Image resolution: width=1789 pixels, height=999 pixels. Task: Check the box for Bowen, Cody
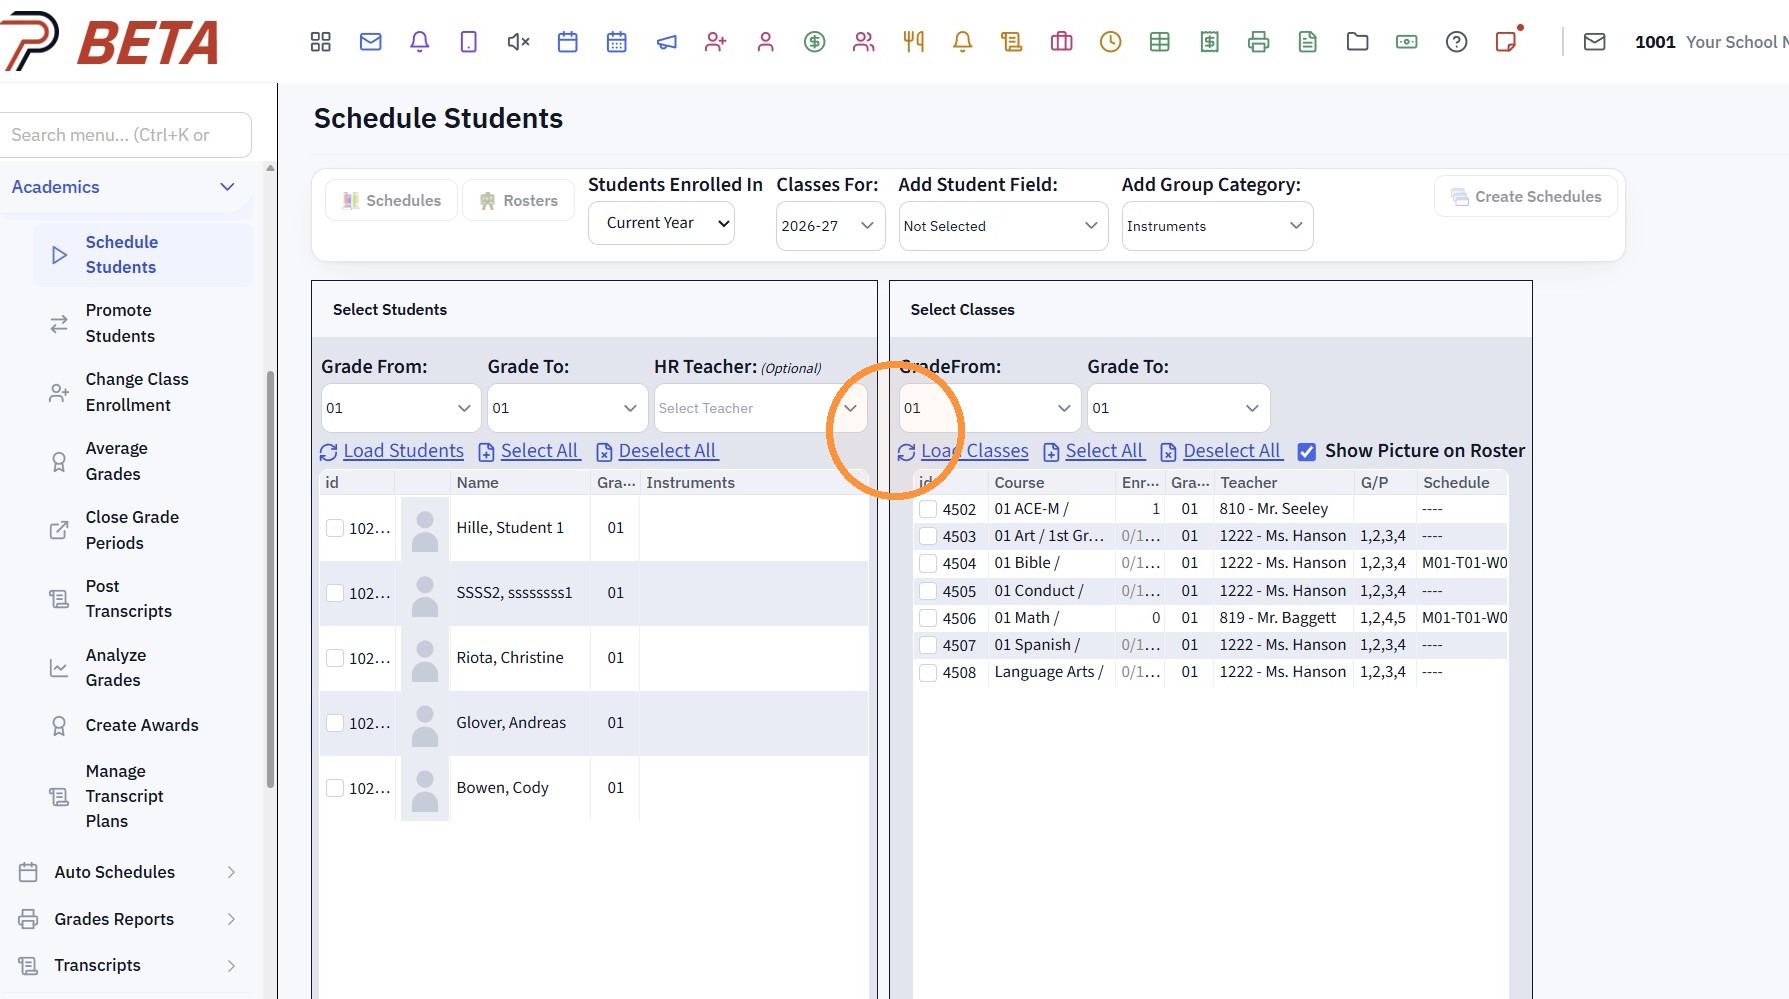pyautogui.click(x=335, y=788)
